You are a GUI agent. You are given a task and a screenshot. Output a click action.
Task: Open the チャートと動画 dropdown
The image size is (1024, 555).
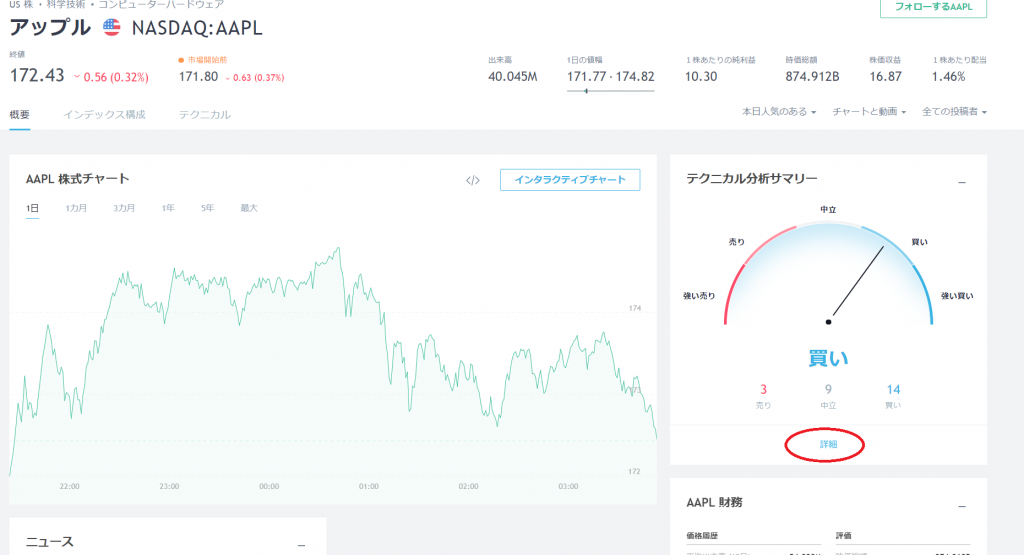(869, 112)
